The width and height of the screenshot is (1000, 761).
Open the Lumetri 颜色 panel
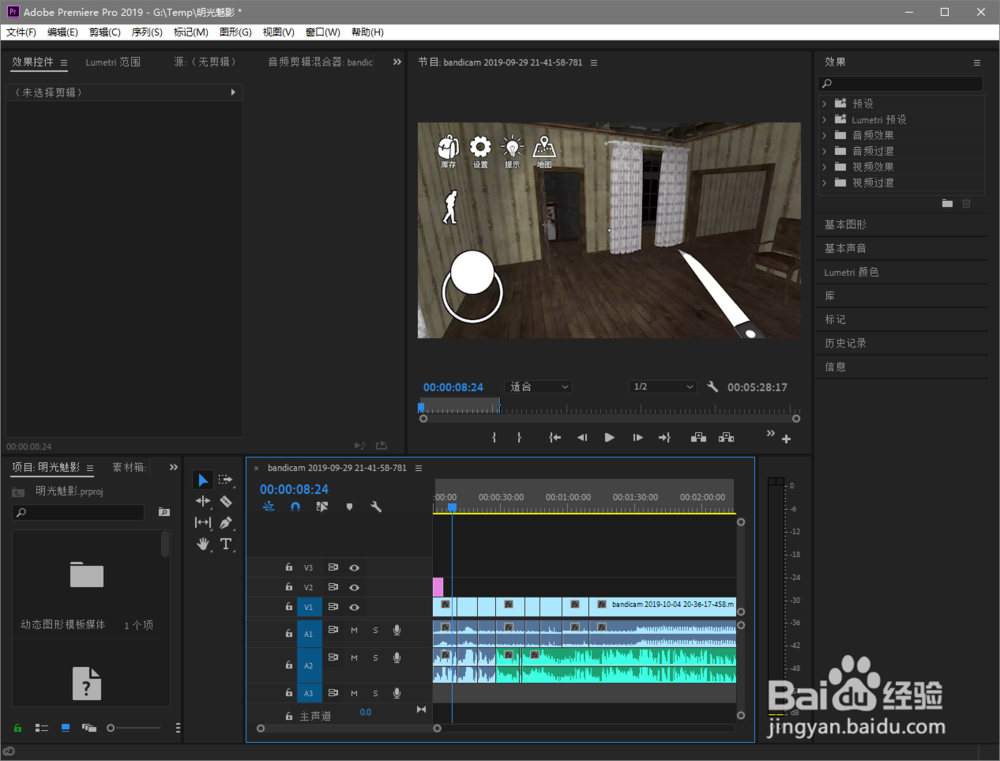(x=851, y=272)
